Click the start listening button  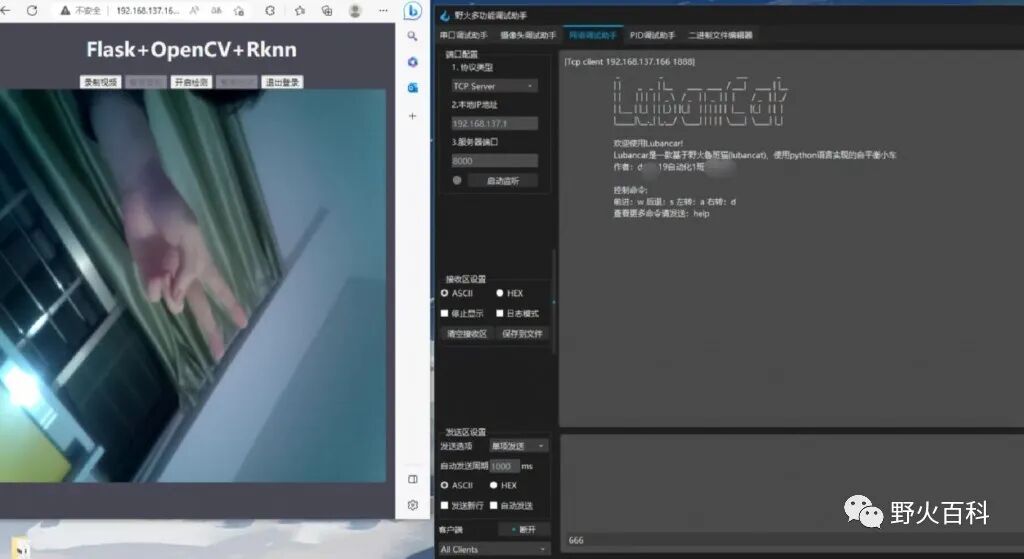[503, 181]
